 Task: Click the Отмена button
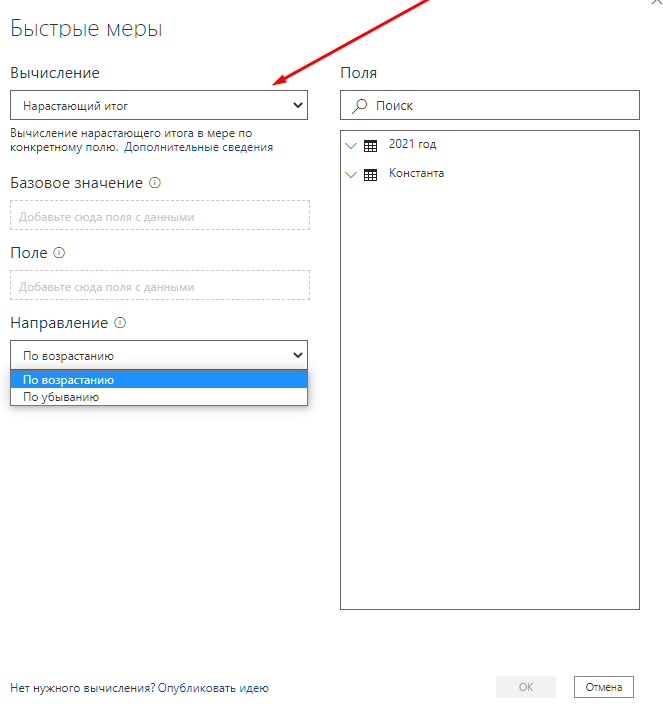point(604,687)
